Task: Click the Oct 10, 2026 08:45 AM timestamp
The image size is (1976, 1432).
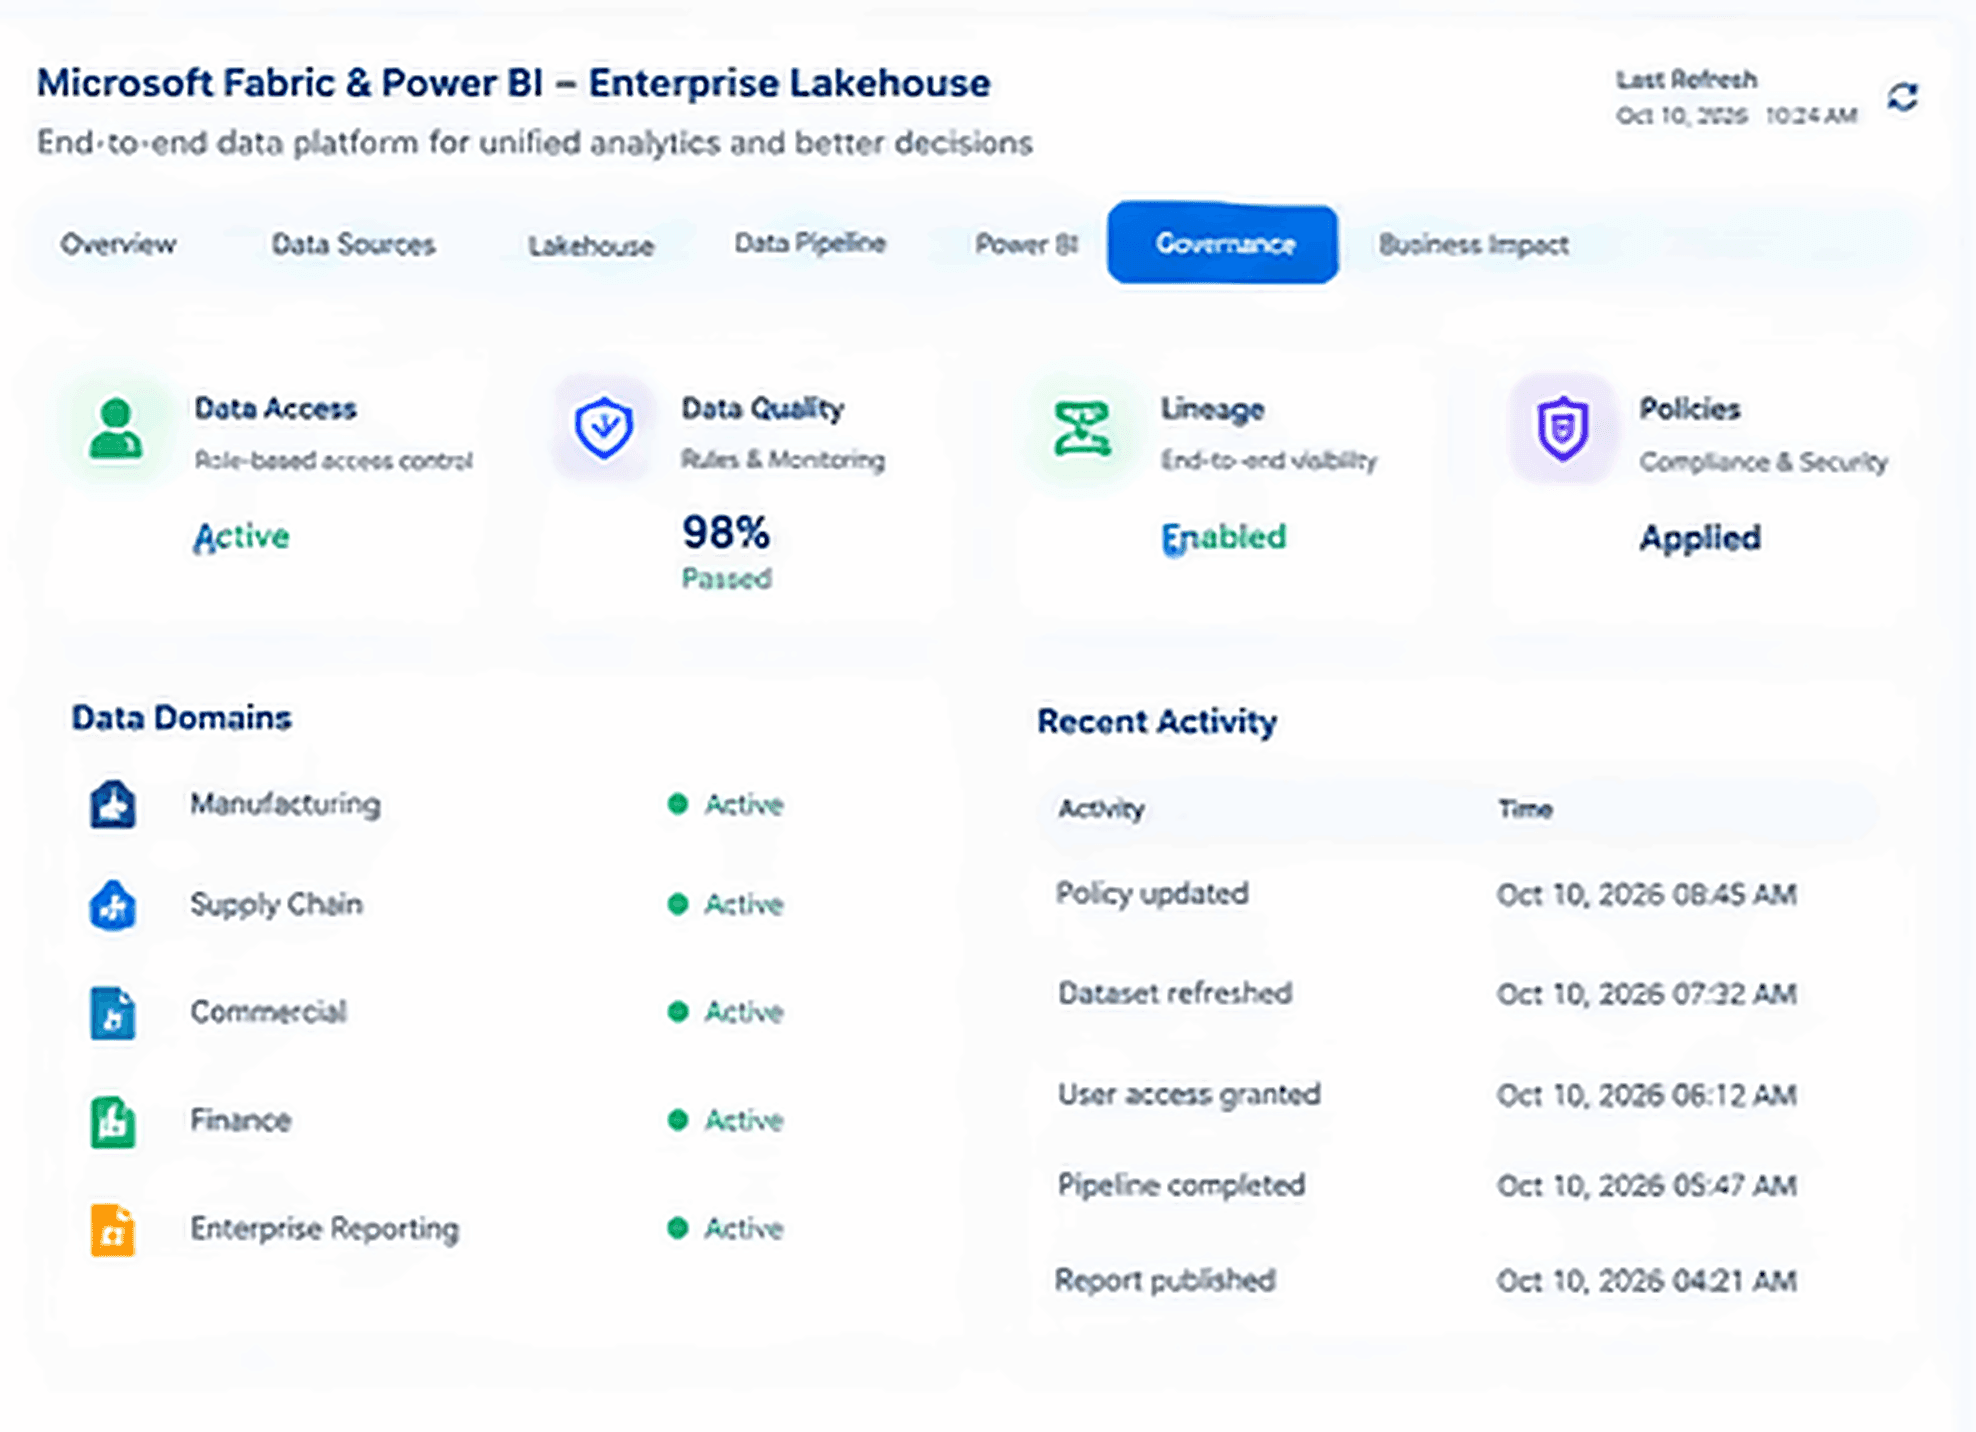Action: [1646, 894]
